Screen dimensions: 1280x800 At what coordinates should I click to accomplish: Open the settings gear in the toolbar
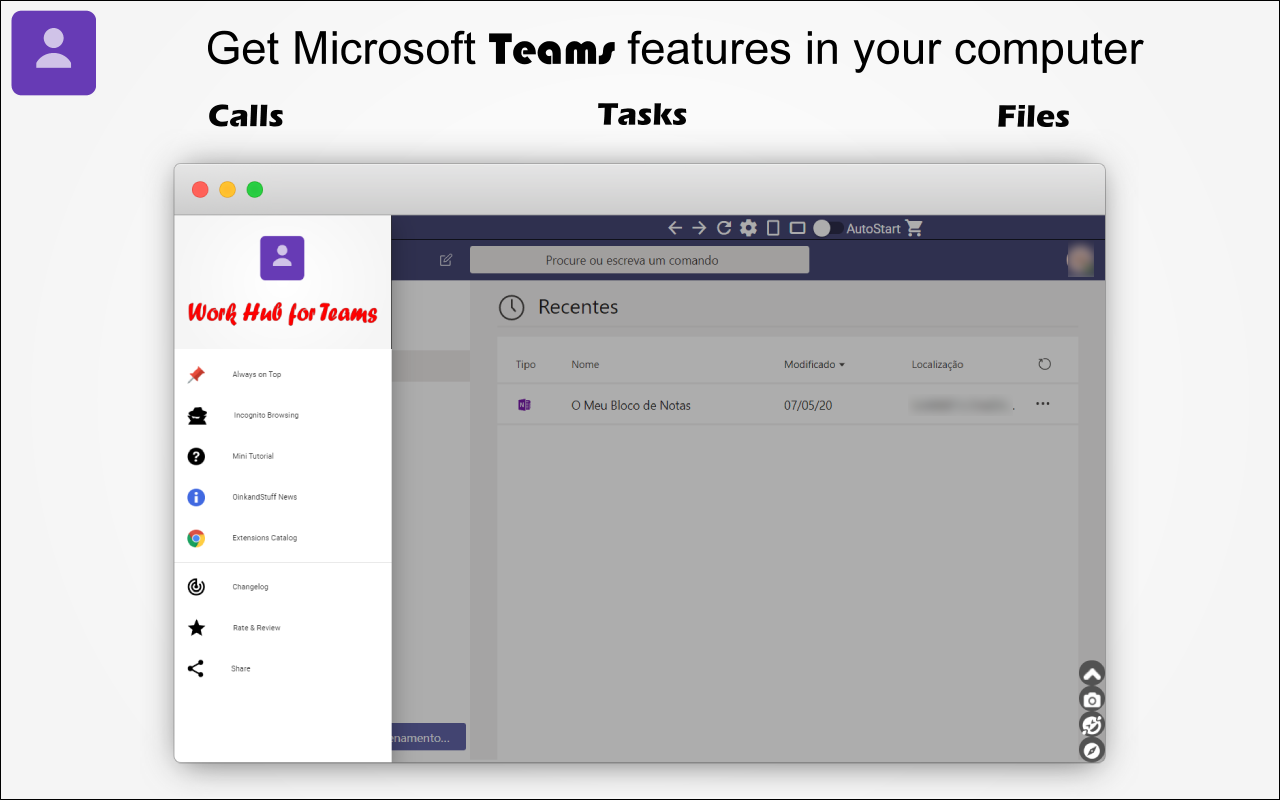point(748,228)
